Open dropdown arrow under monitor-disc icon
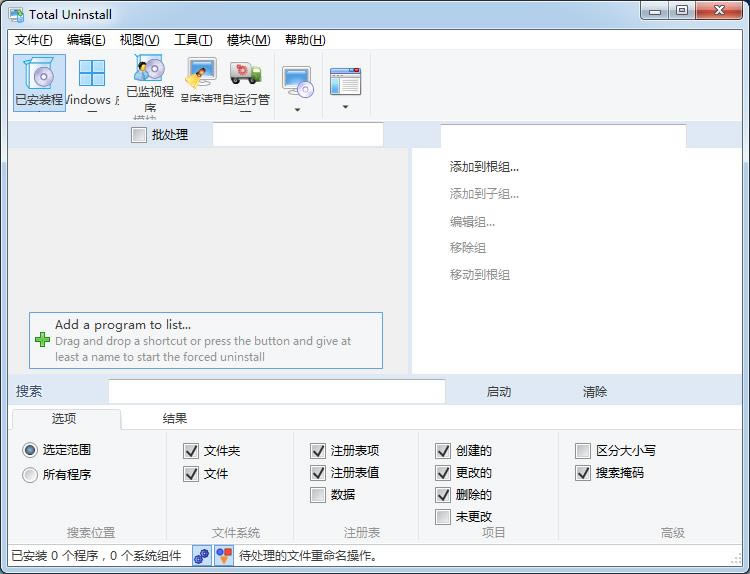 point(298,110)
